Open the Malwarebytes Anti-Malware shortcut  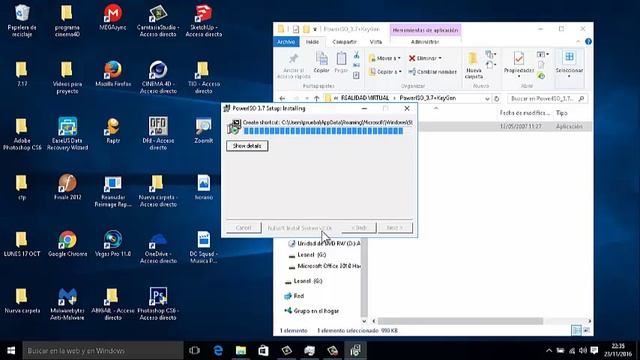click(x=67, y=304)
